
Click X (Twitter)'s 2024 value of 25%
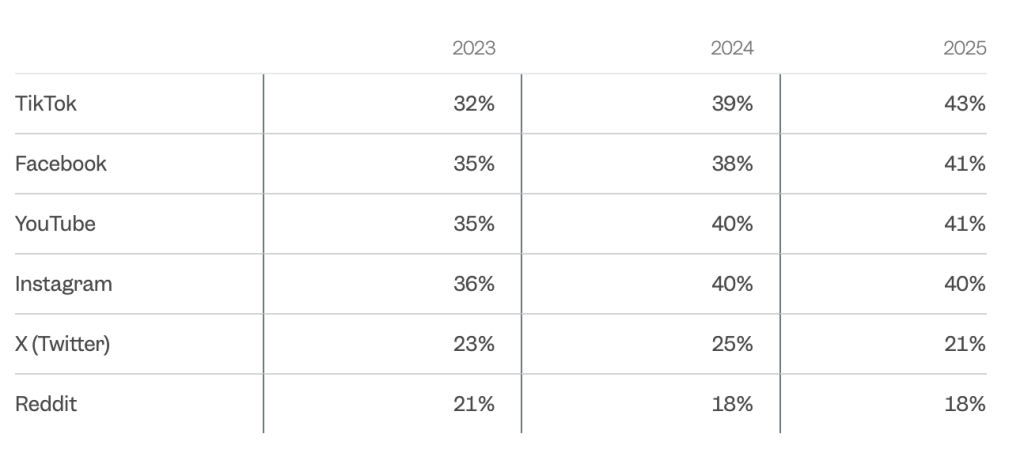[x=732, y=344]
